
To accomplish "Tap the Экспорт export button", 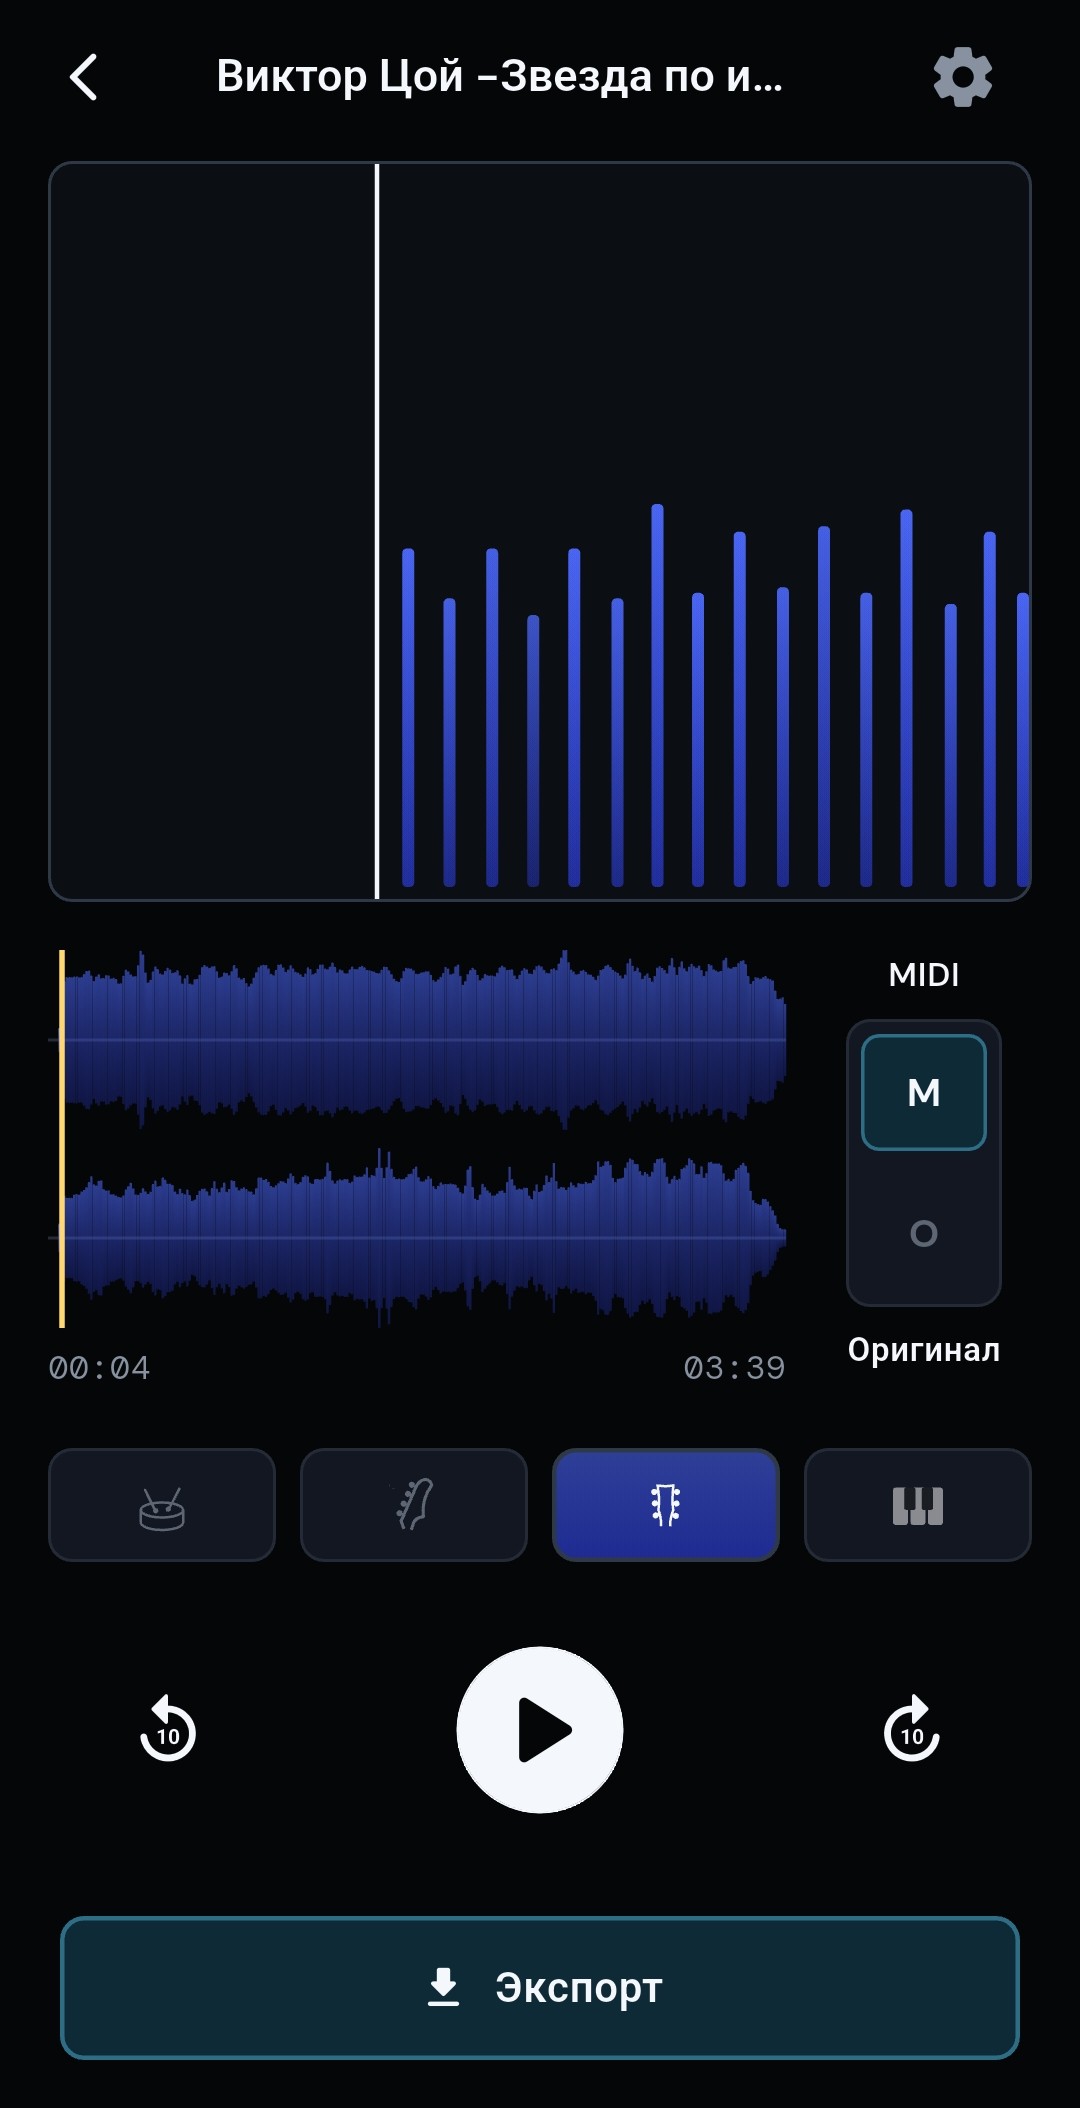I will 540,1988.
